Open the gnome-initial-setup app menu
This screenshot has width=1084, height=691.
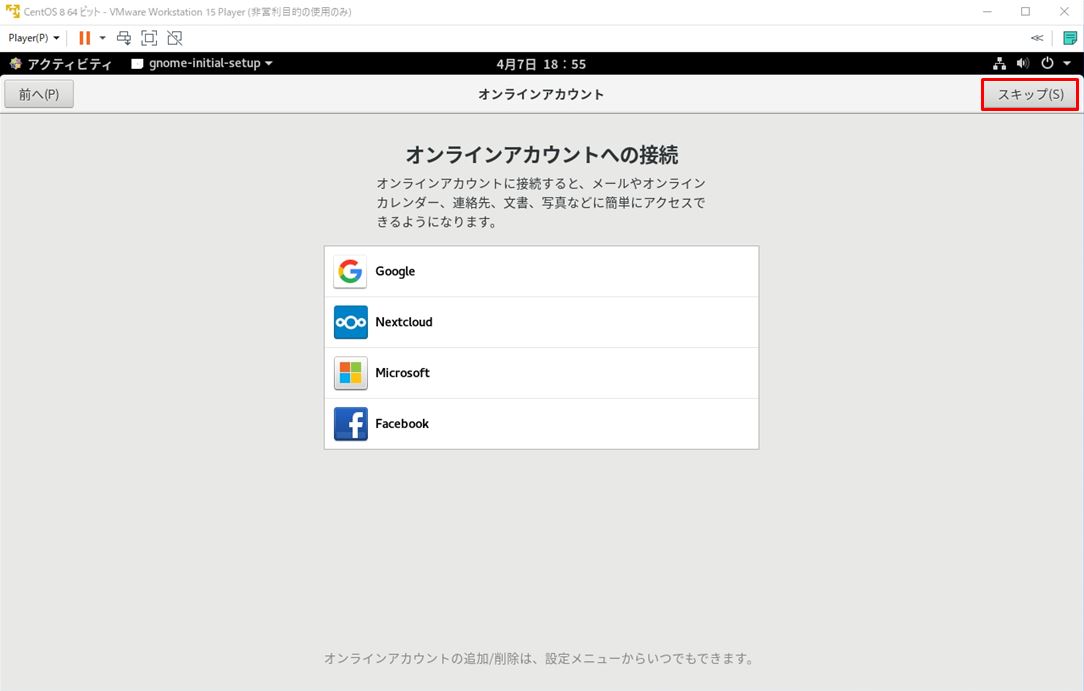point(202,64)
